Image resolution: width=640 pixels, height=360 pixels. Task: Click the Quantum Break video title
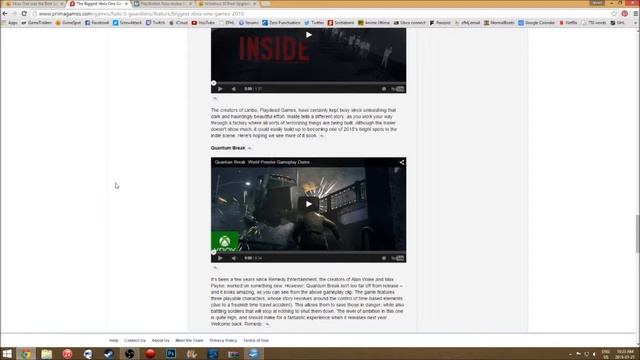262,162
